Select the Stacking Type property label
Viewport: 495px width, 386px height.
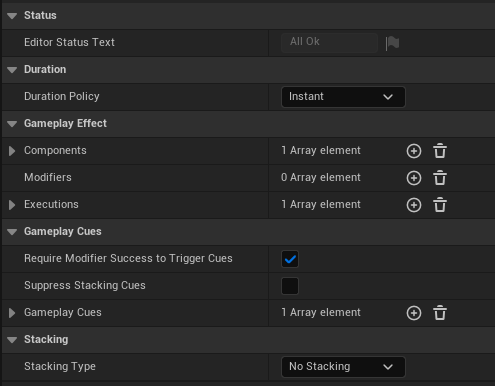pos(60,366)
